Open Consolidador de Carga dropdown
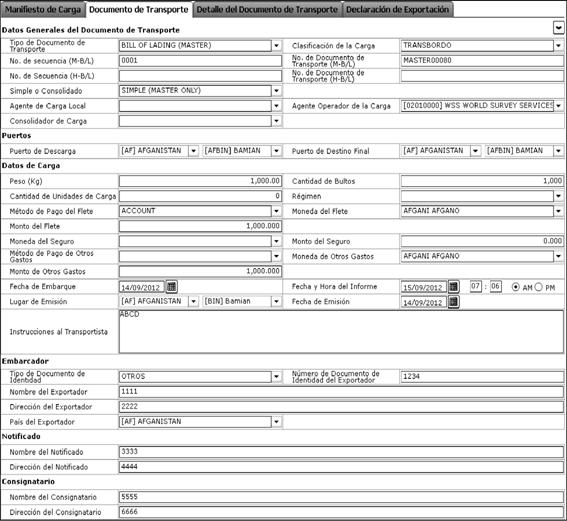The width and height of the screenshot is (567, 521). 276,121
